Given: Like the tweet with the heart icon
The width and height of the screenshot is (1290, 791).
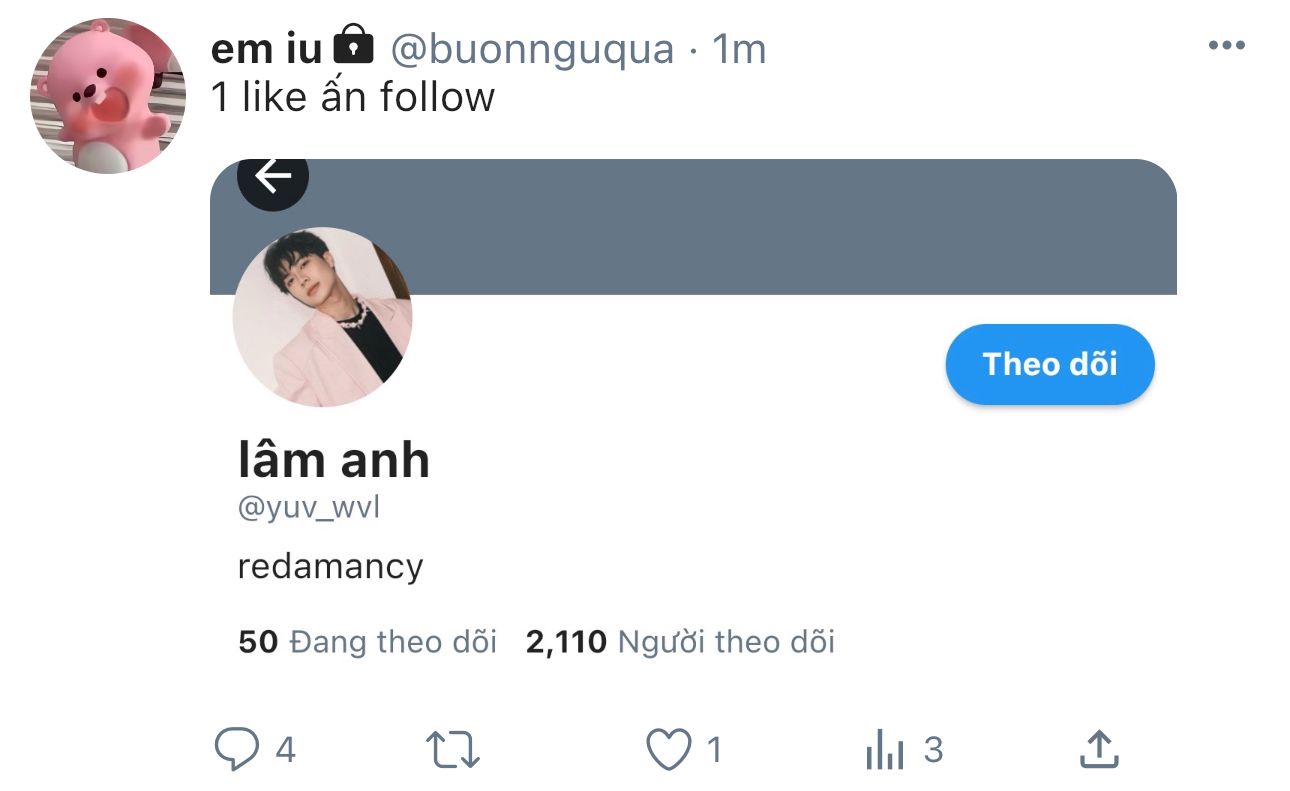Looking at the screenshot, I should (669, 750).
